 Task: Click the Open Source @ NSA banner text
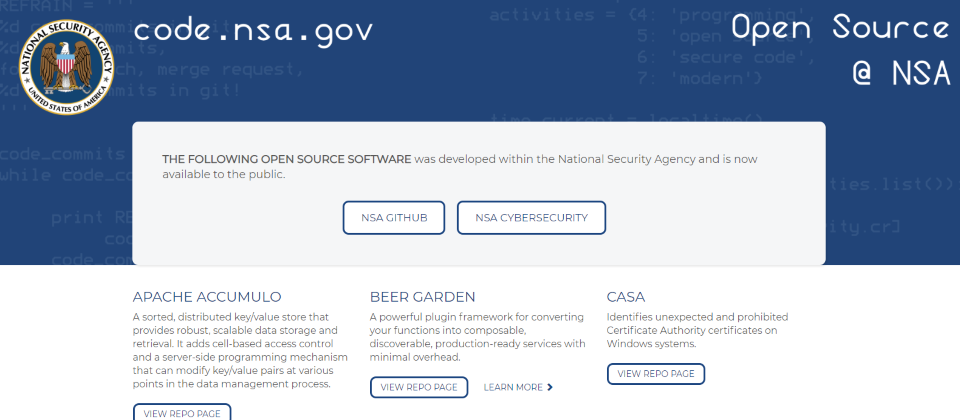click(841, 50)
